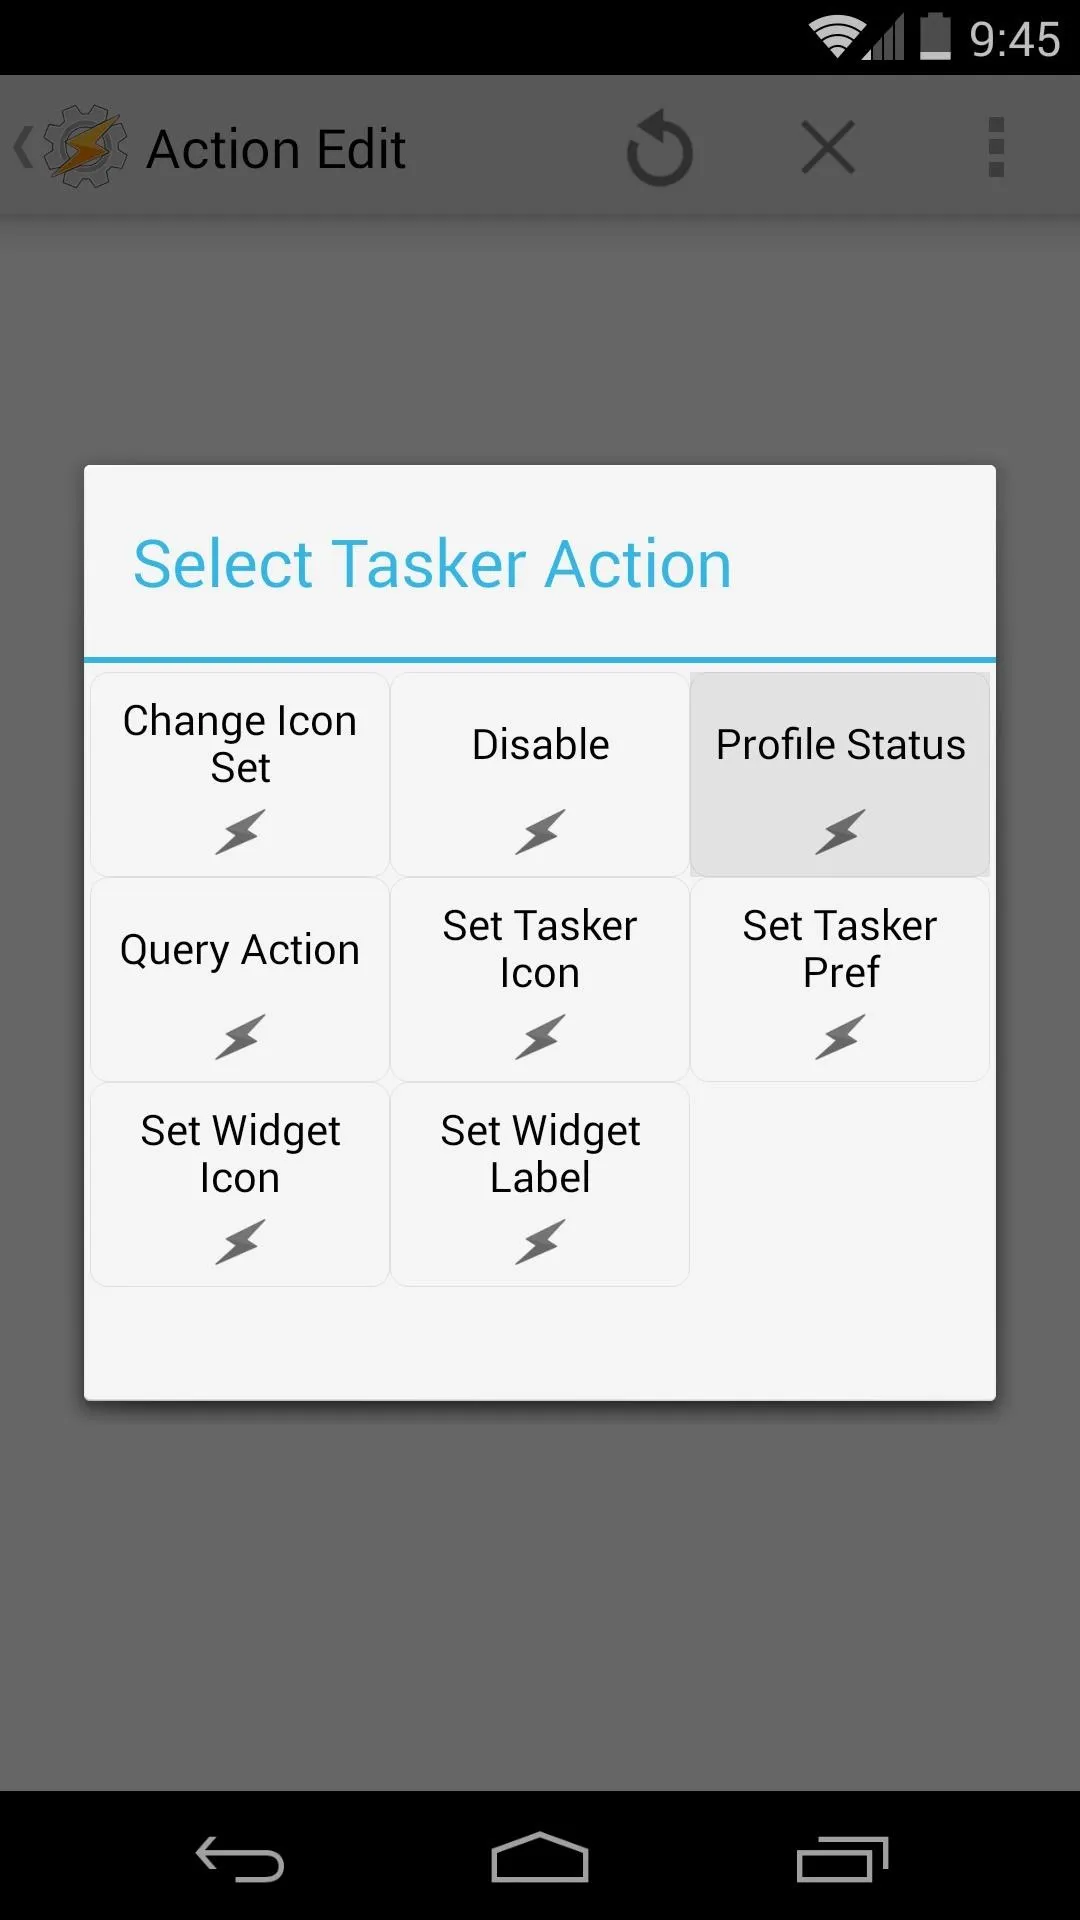This screenshot has height=1920, width=1080.
Task: Tap the Android back navigation button
Action: 240,1859
